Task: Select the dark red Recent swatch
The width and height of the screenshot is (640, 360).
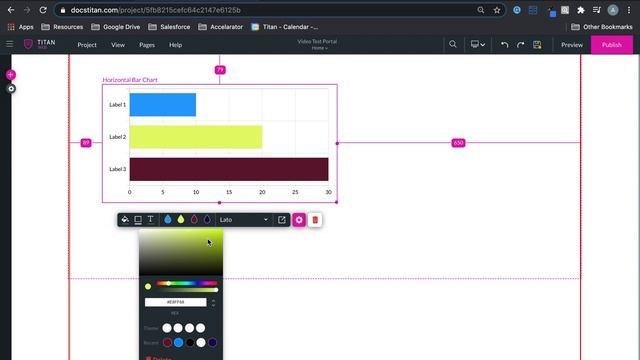Action: (167, 342)
